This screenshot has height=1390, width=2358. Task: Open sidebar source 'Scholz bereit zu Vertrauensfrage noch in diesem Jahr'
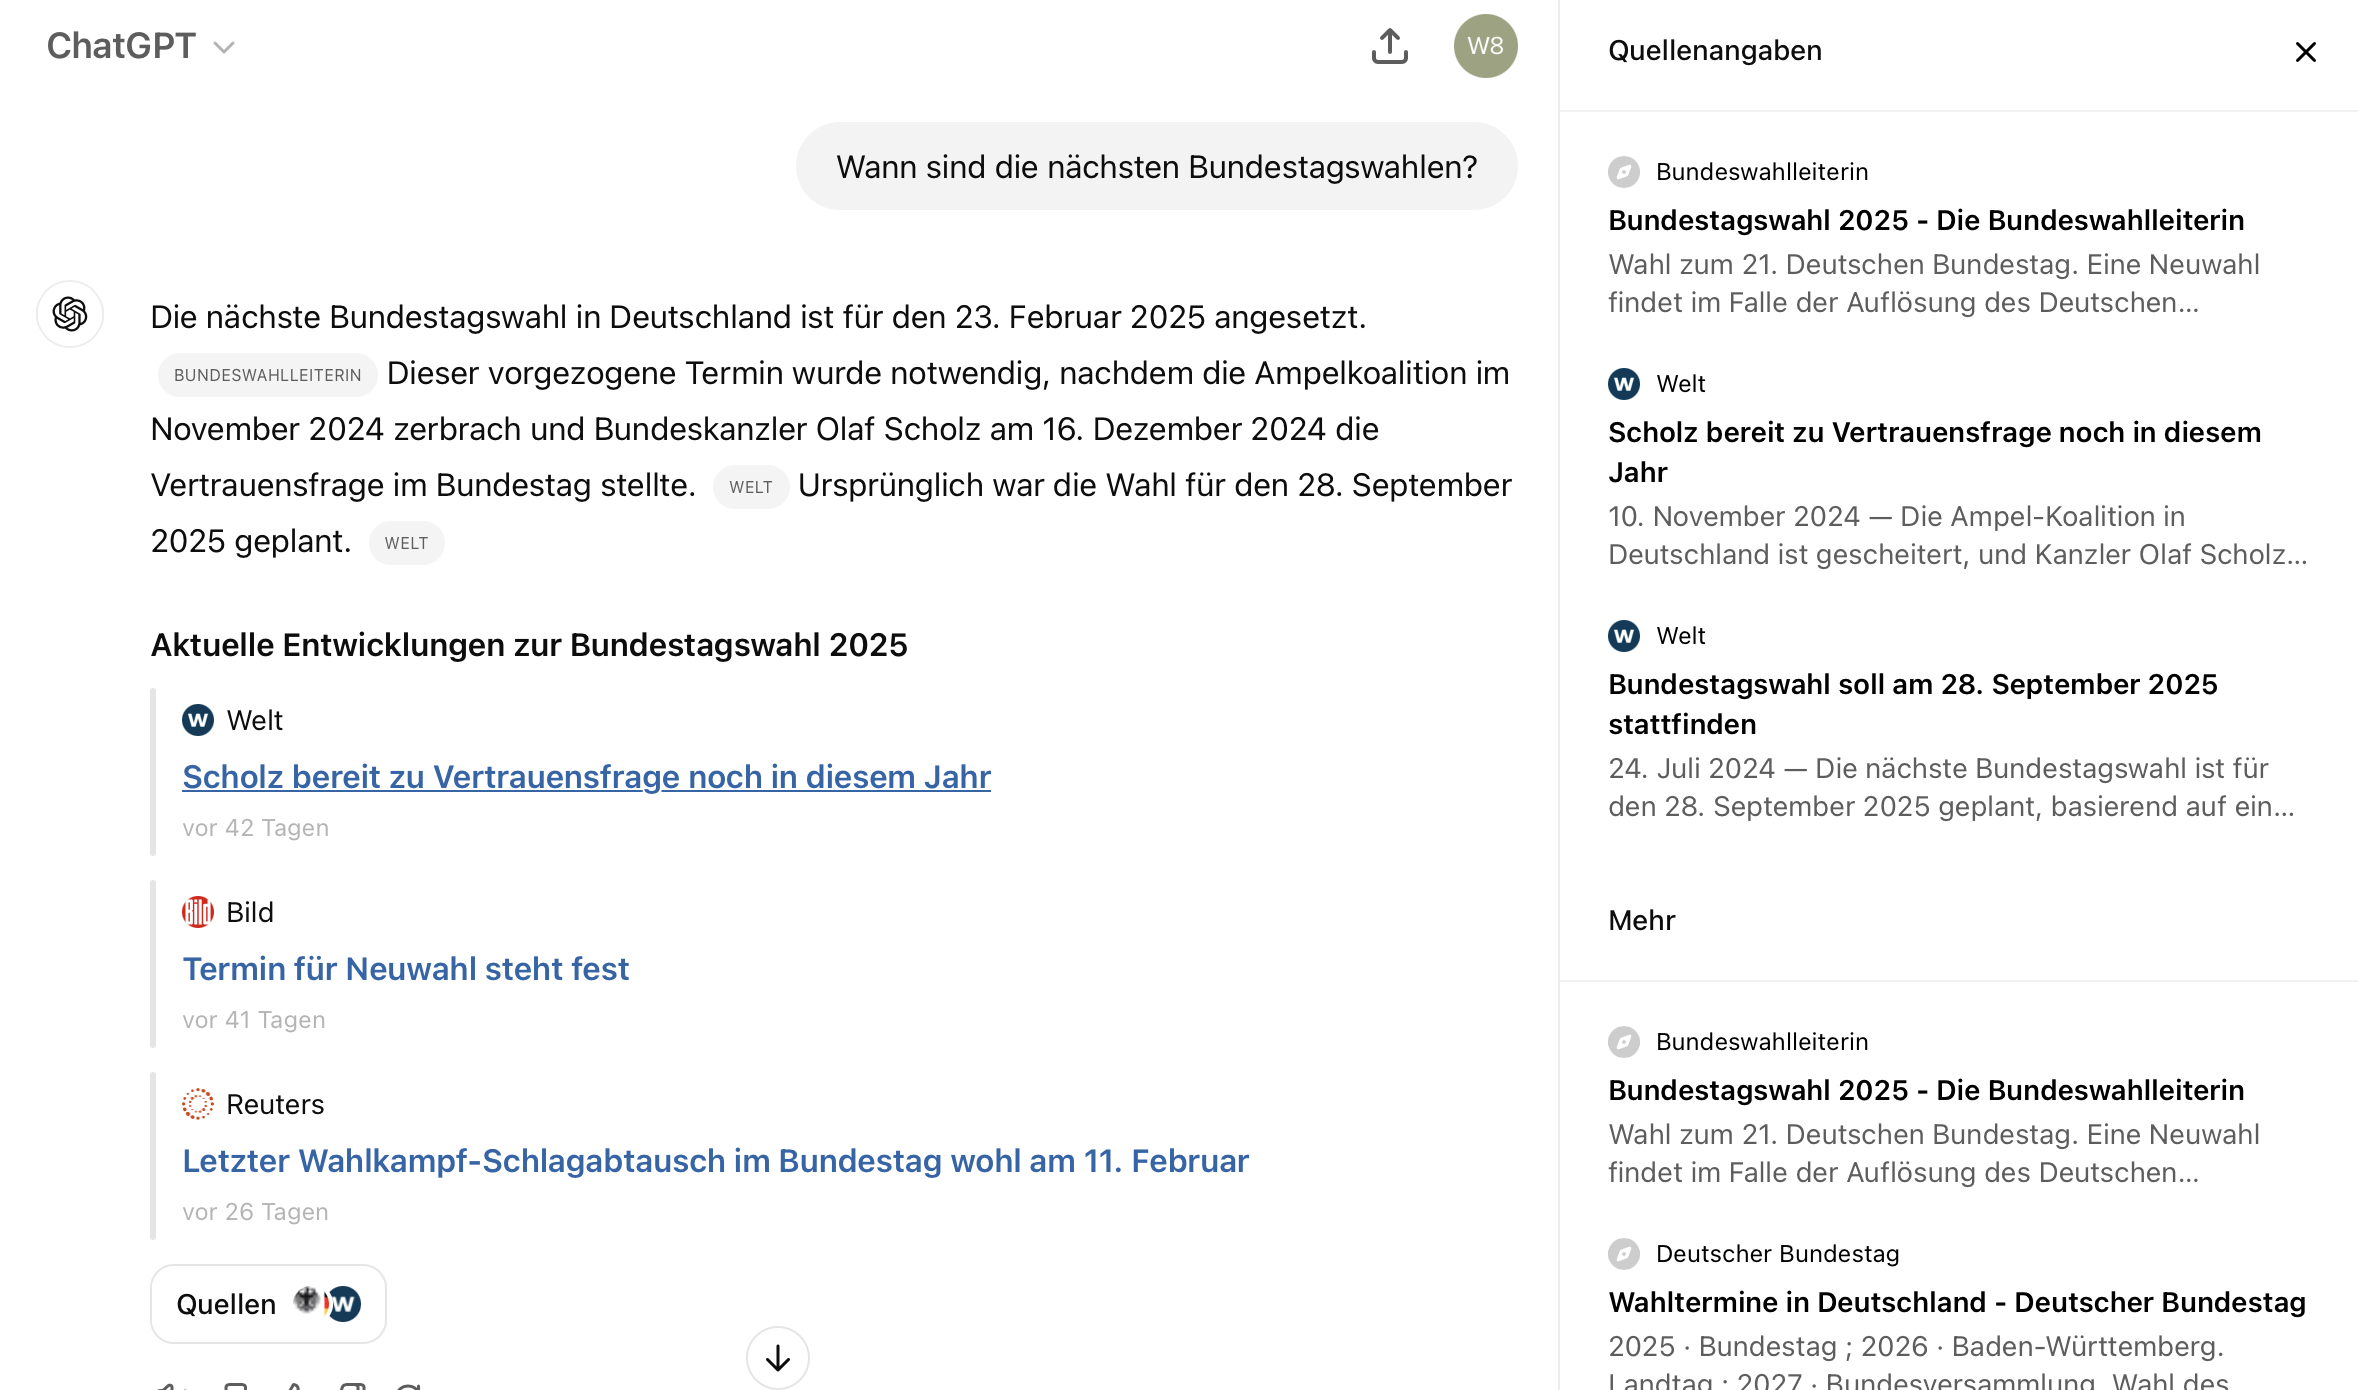(1934, 452)
